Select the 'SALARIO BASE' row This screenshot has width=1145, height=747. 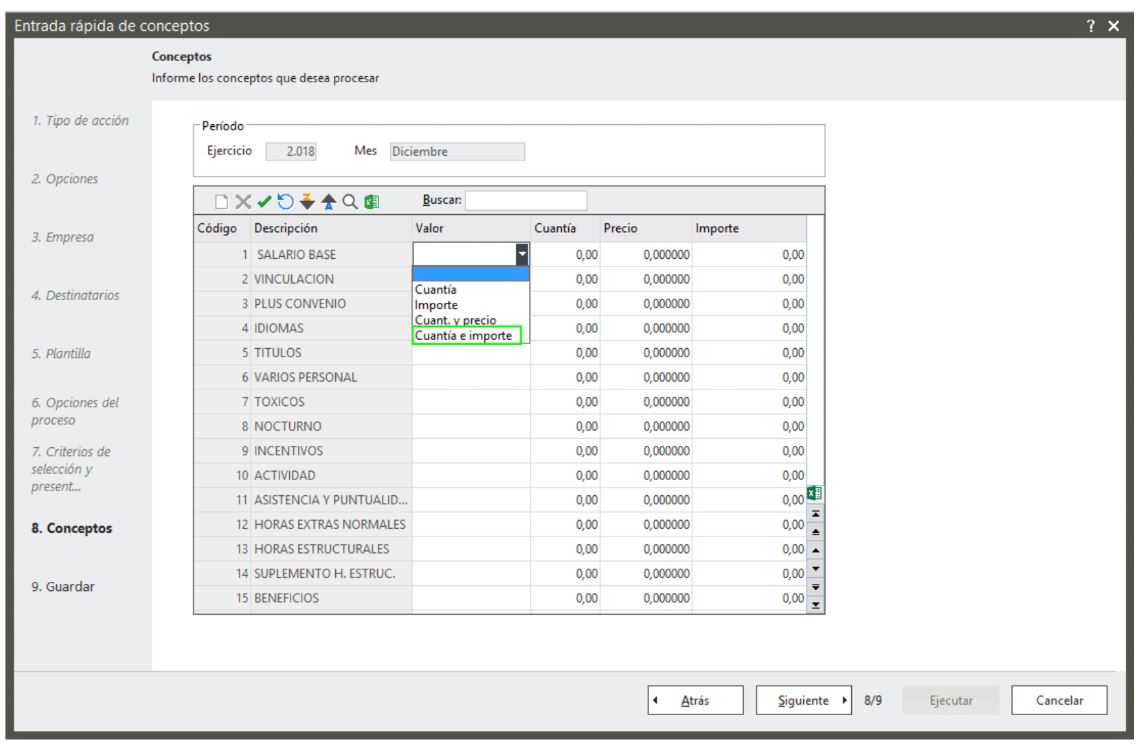pyautogui.click(x=500, y=255)
